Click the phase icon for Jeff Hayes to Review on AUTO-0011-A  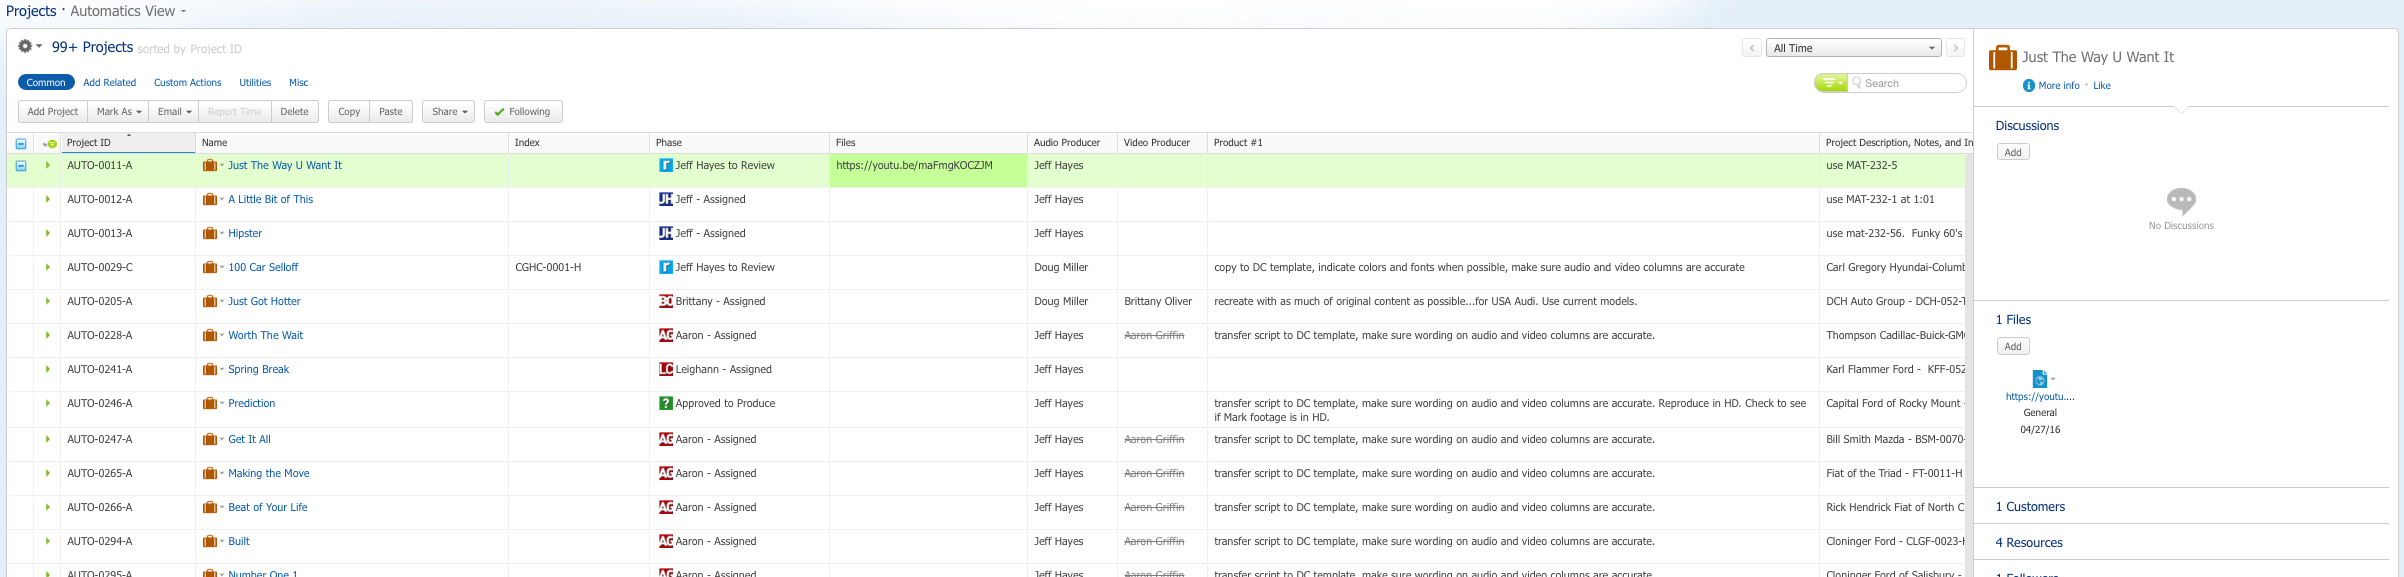[666, 166]
